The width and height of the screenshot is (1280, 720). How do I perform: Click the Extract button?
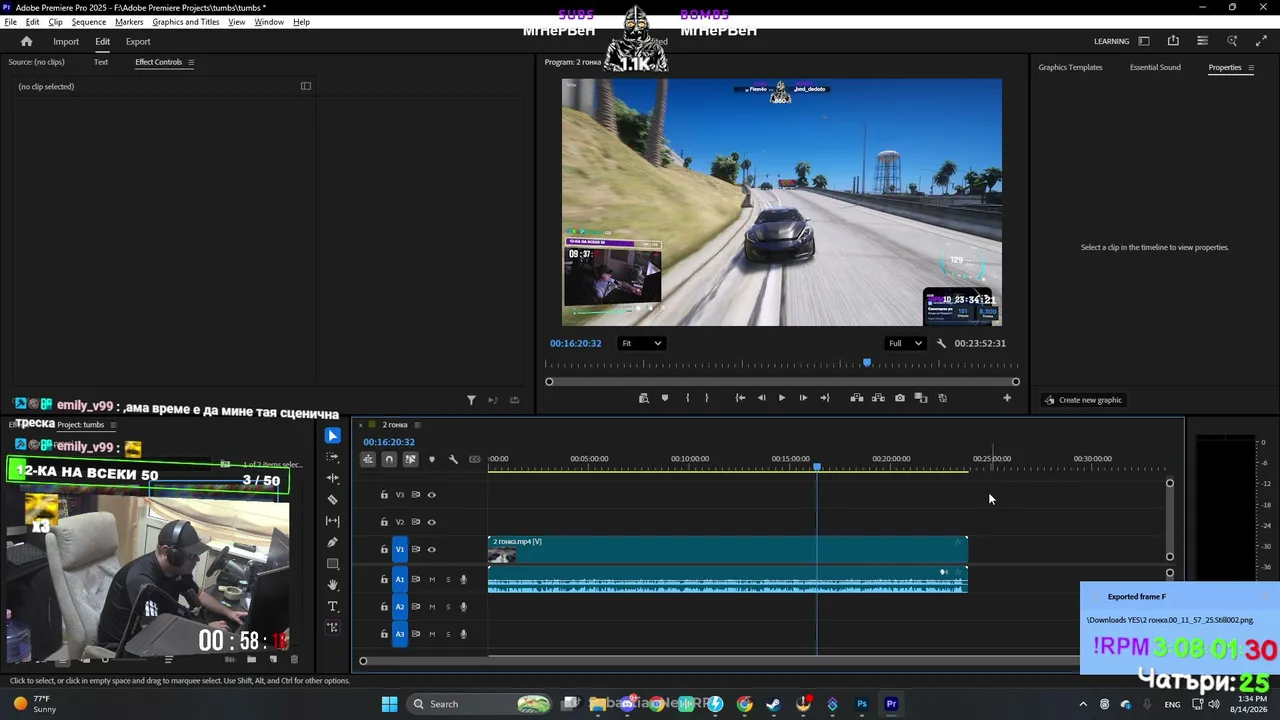[878, 398]
